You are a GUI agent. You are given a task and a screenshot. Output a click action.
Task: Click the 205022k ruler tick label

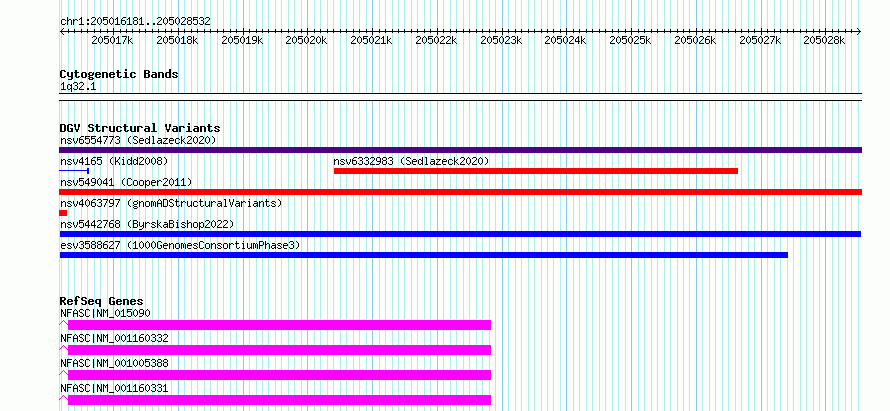click(x=436, y=40)
